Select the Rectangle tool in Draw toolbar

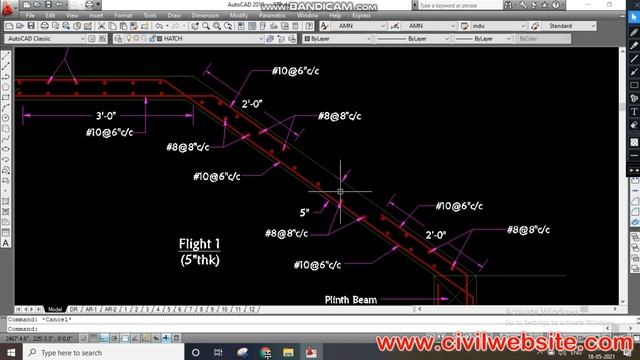click(6, 97)
